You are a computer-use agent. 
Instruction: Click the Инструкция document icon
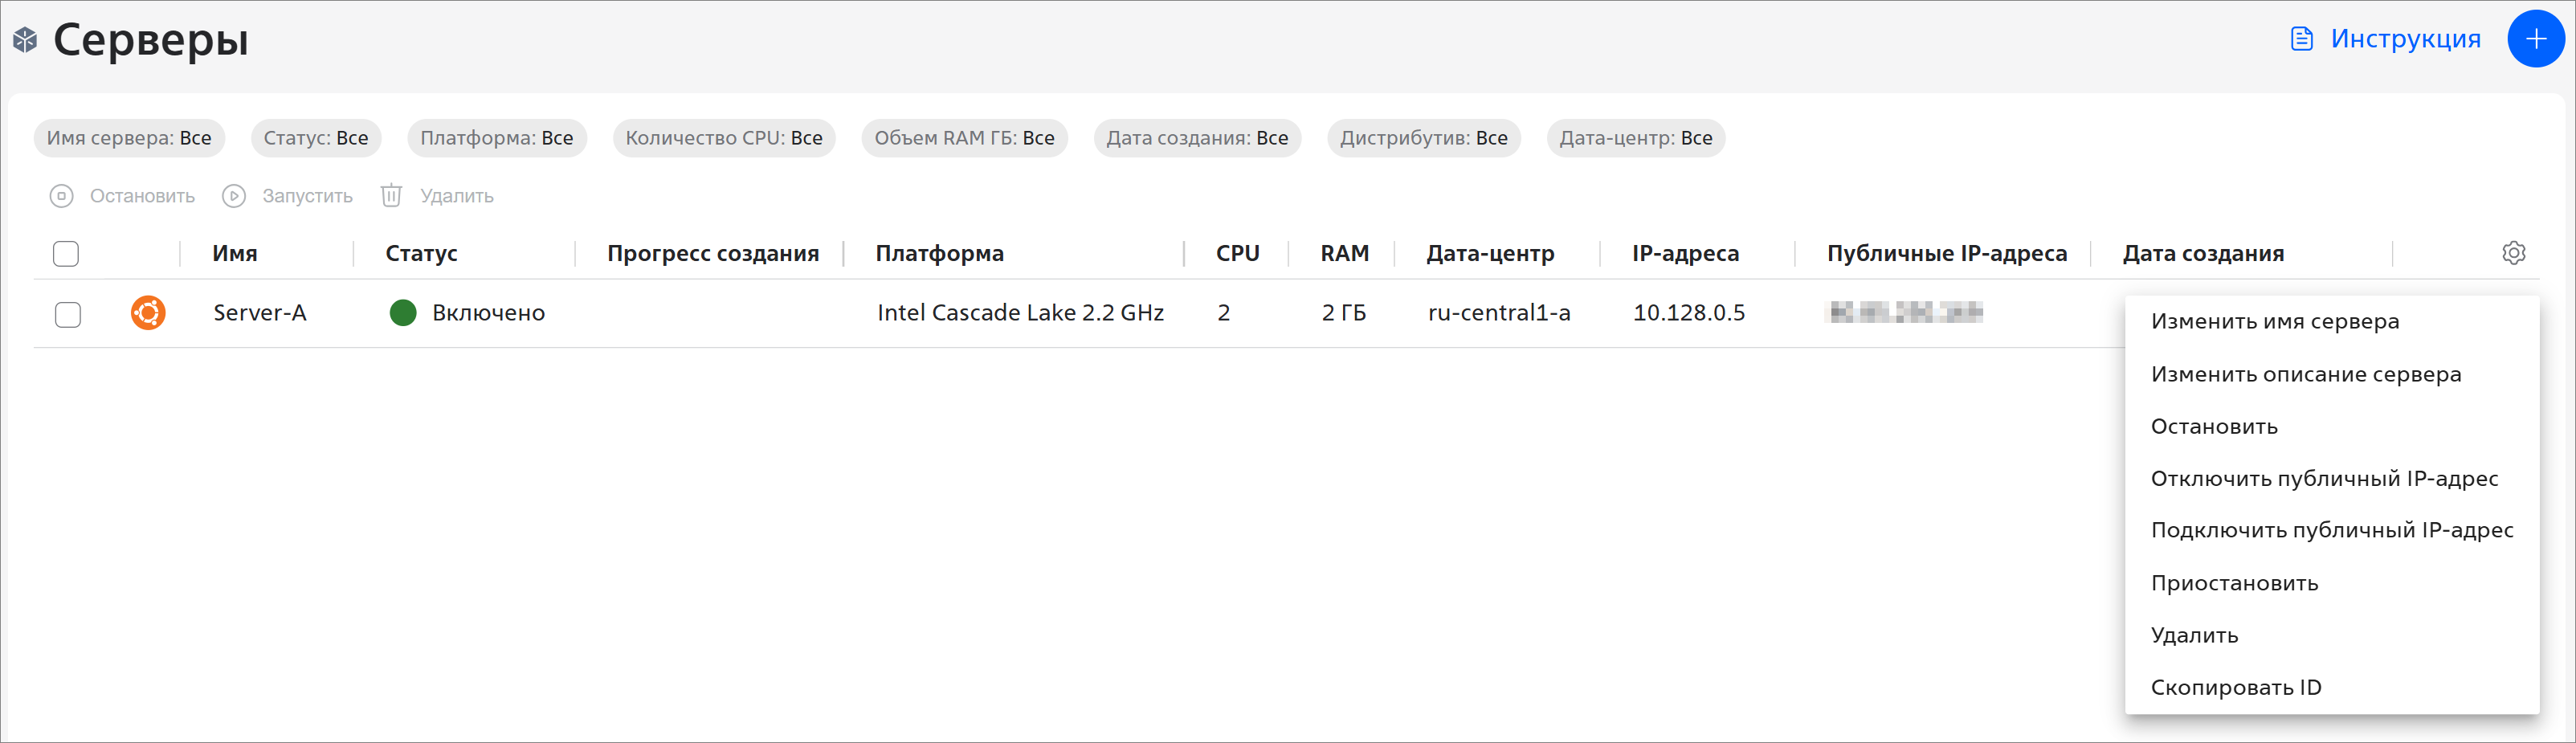2301,39
